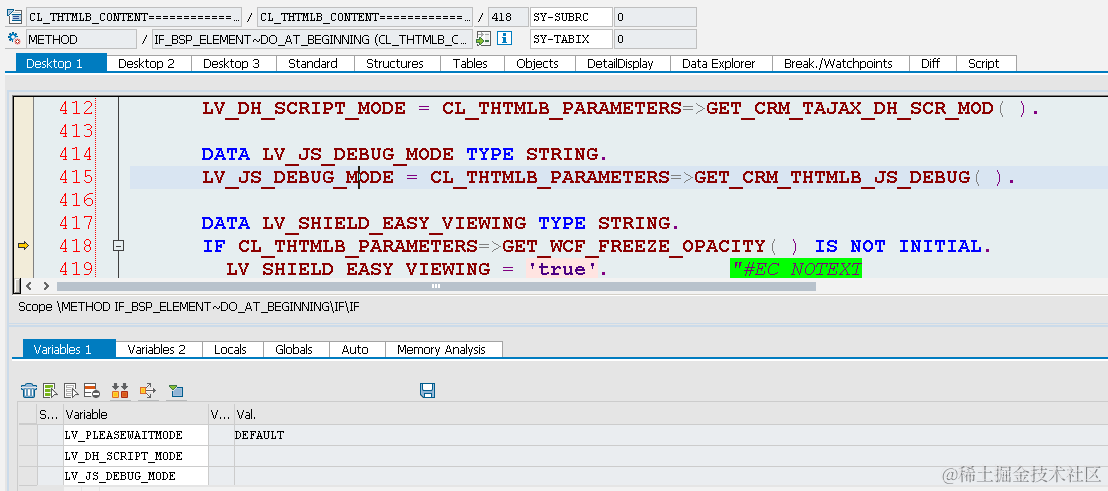Open the Data Explorer tab

(719, 64)
